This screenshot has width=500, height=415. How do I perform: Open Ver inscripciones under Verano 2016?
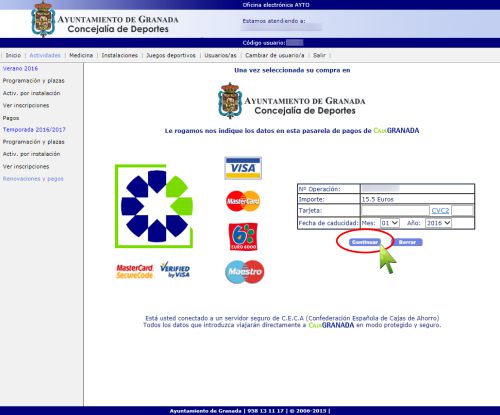pos(26,105)
